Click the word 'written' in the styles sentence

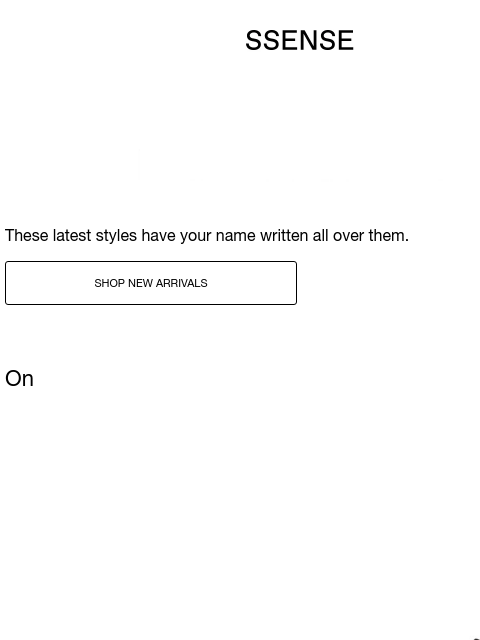(x=284, y=236)
